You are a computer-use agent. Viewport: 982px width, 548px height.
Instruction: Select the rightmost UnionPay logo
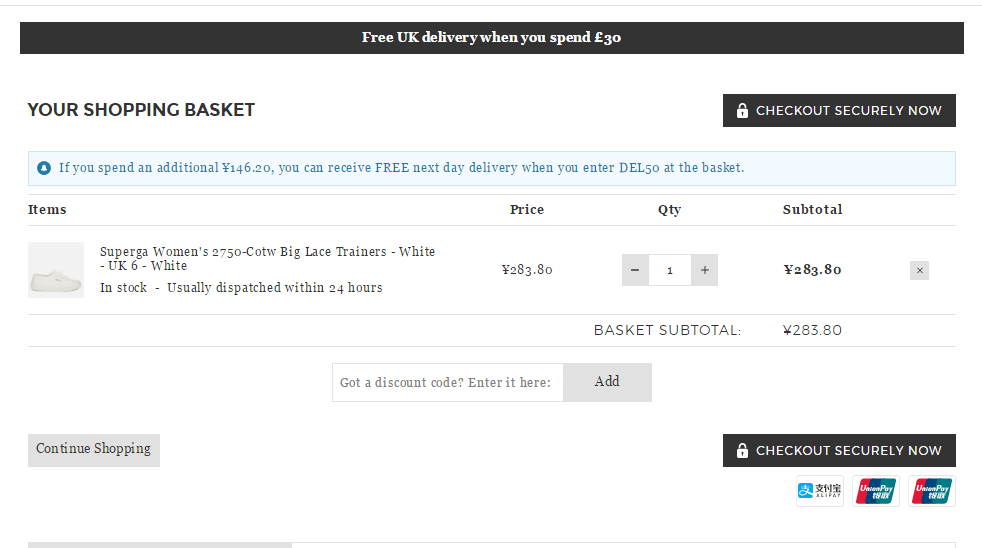pos(932,490)
